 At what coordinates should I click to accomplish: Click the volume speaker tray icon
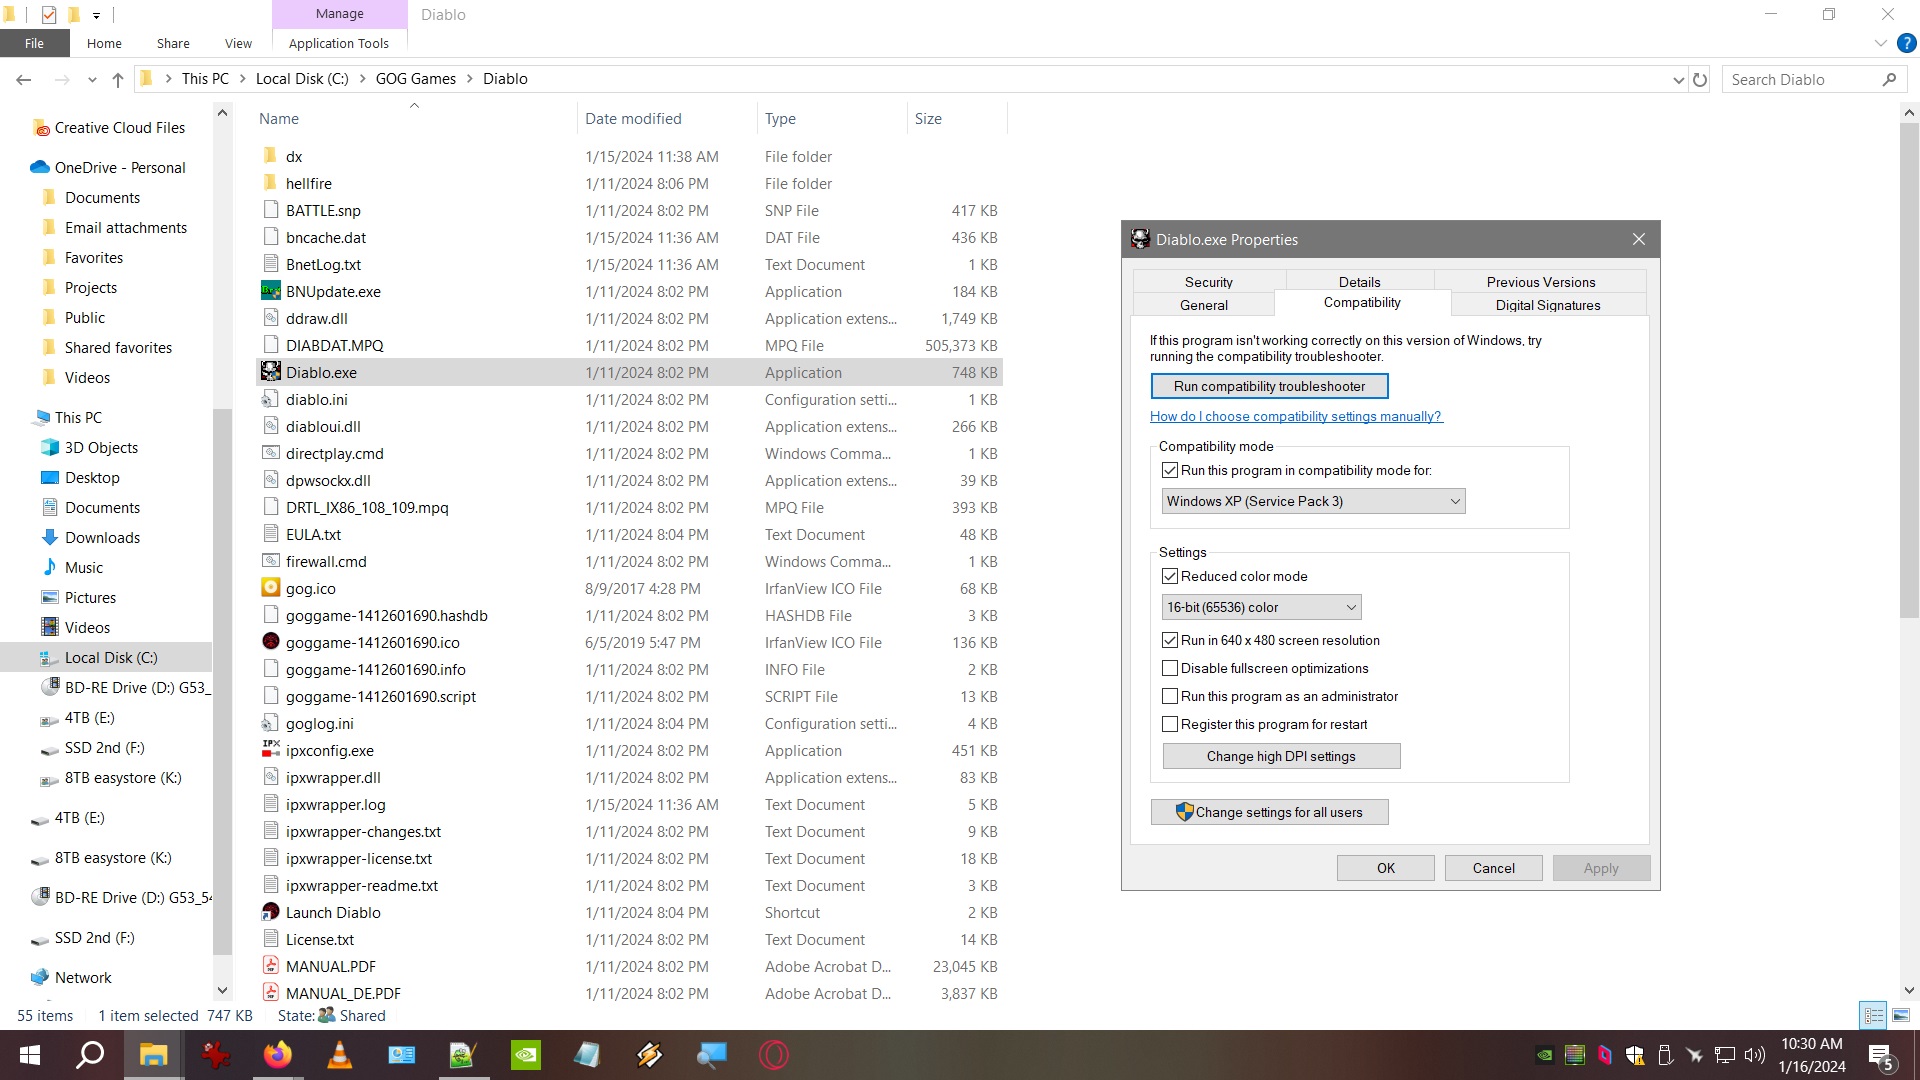click(1755, 1055)
